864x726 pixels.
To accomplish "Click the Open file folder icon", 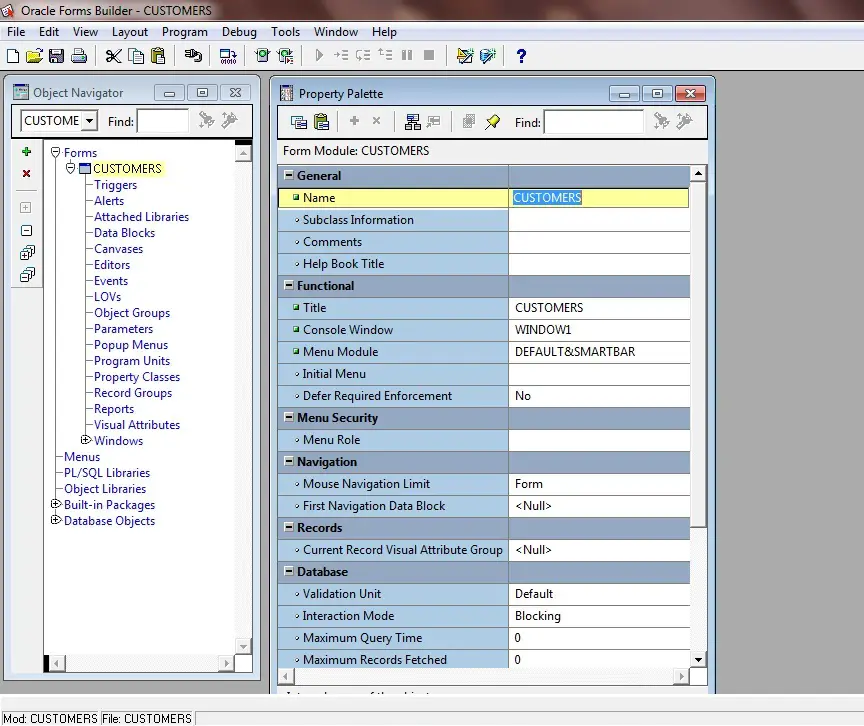I will pyautogui.click(x=34, y=56).
